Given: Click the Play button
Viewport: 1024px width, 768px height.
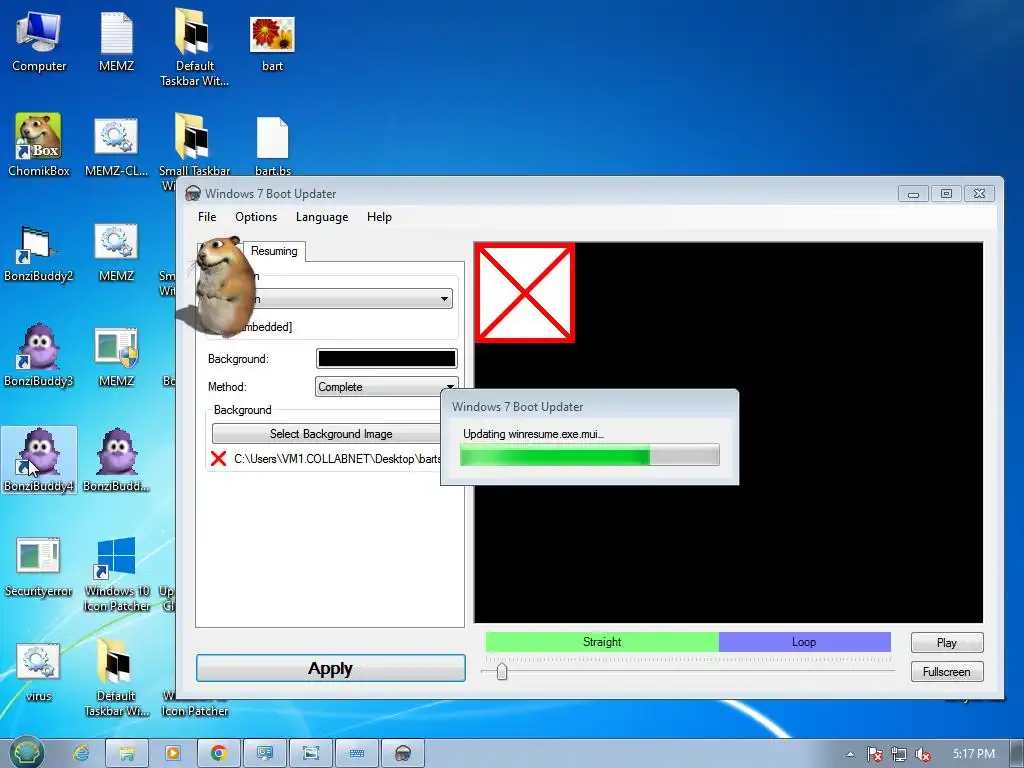Looking at the screenshot, I should [x=947, y=643].
